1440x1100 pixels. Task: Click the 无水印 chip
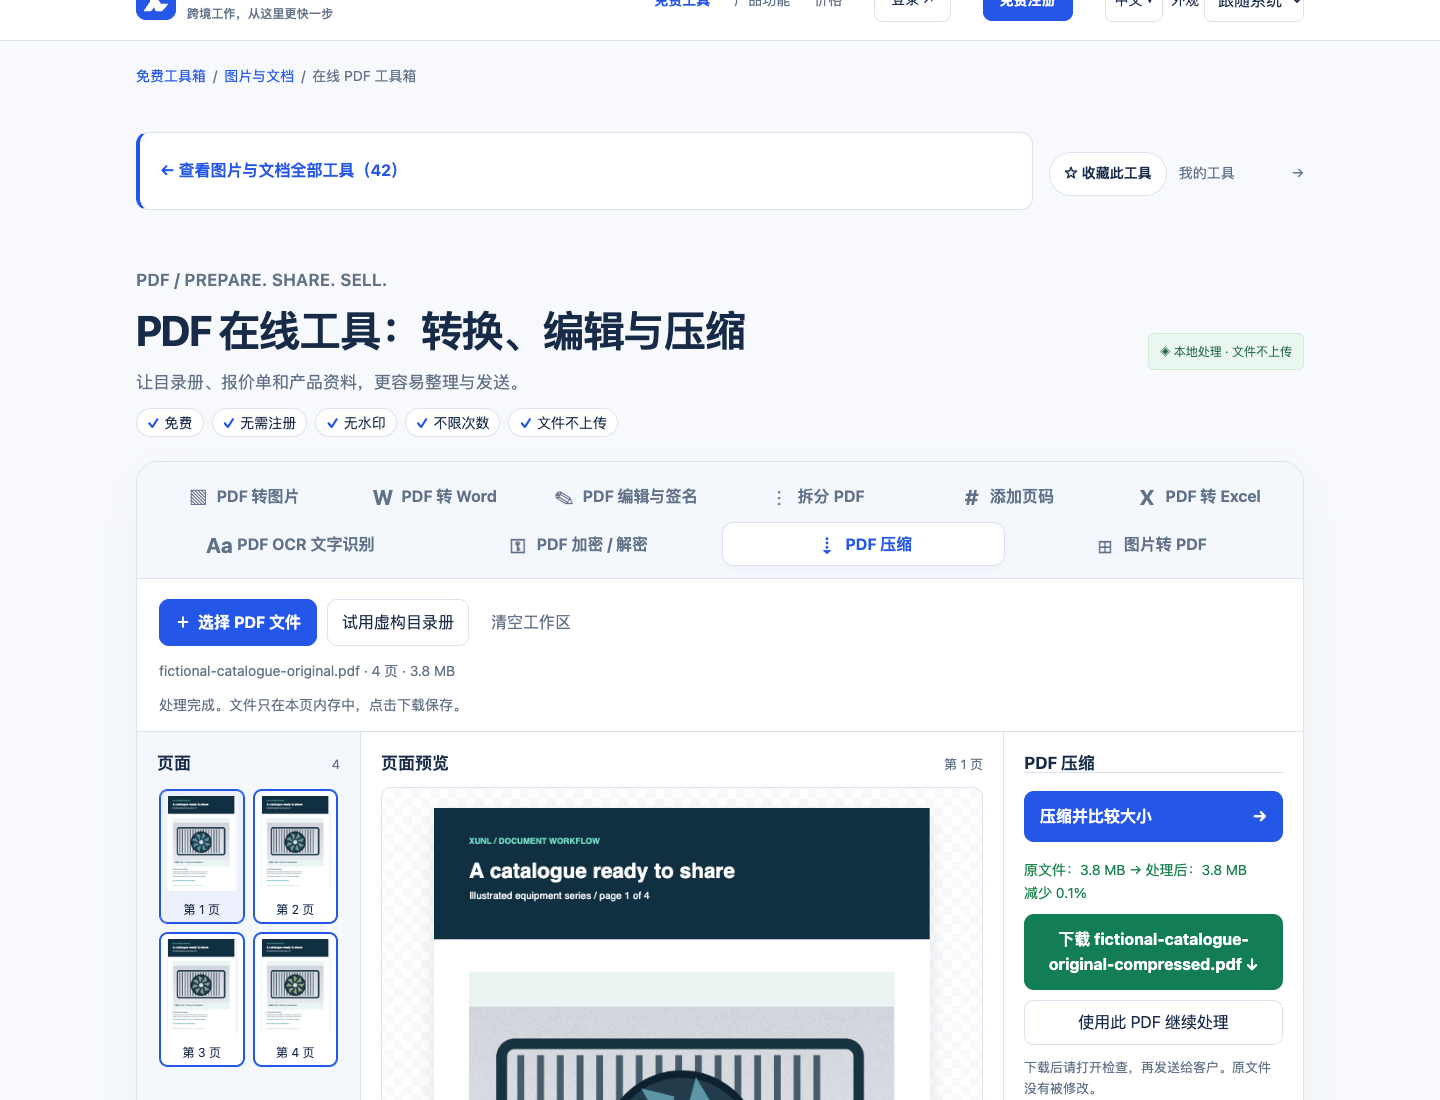[x=356, y=423]
